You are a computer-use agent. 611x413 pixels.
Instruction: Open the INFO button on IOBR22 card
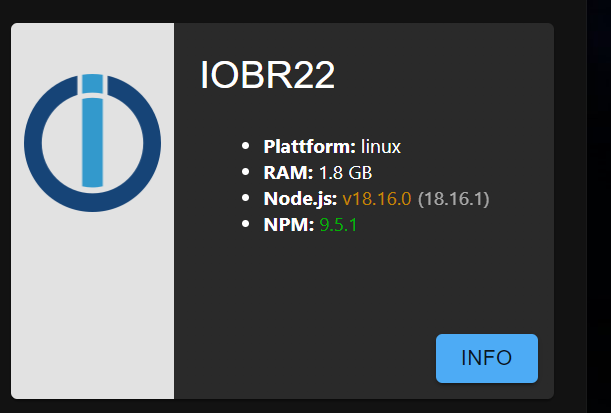coord(487,358)
